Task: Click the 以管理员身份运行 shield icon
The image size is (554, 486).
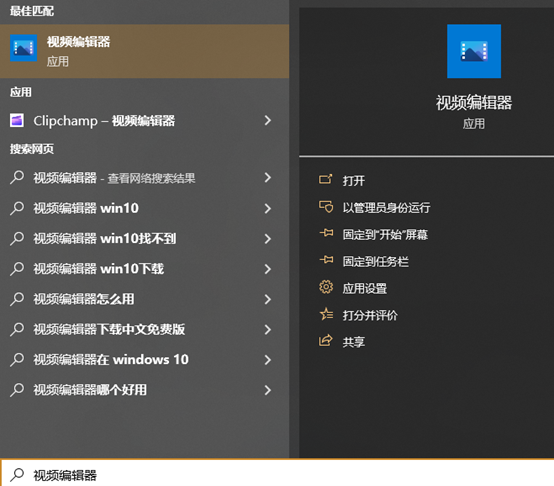Action: 326,206
